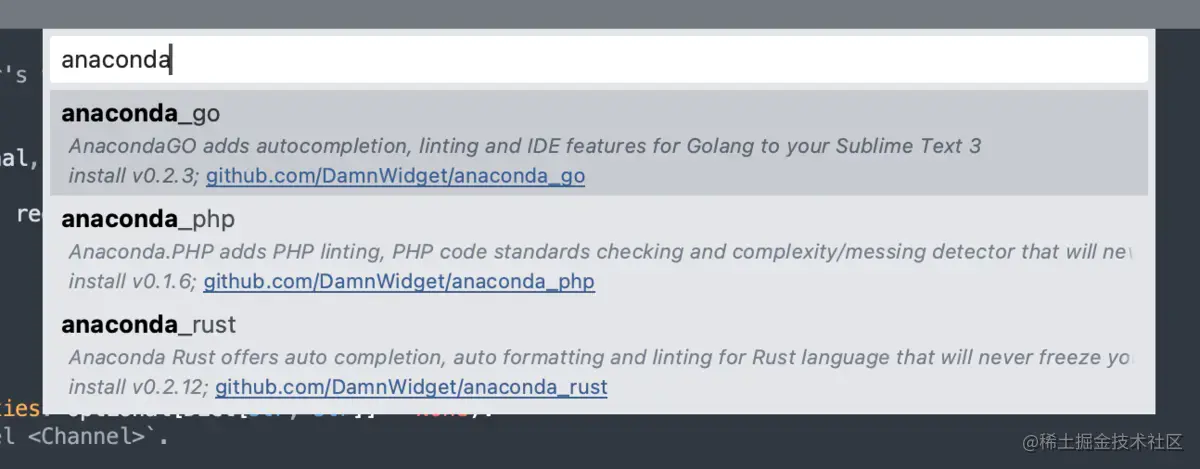Select the anaconda_php package title

coord(148,219)
